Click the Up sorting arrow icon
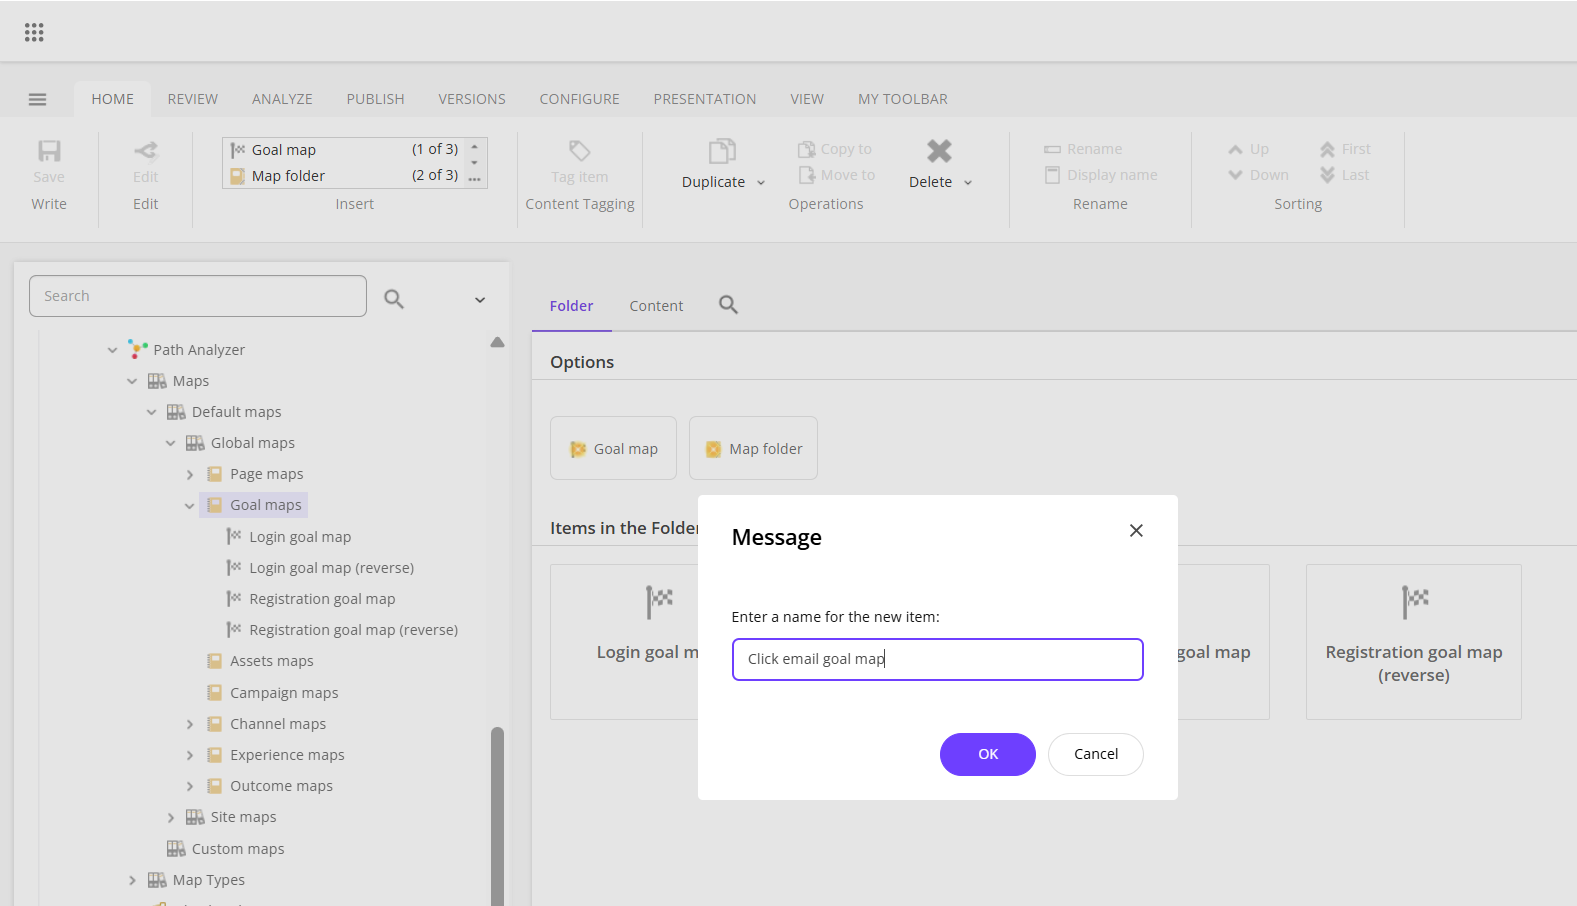The height and width of the screenshot is (906, 1577). tap(1236, 149)
